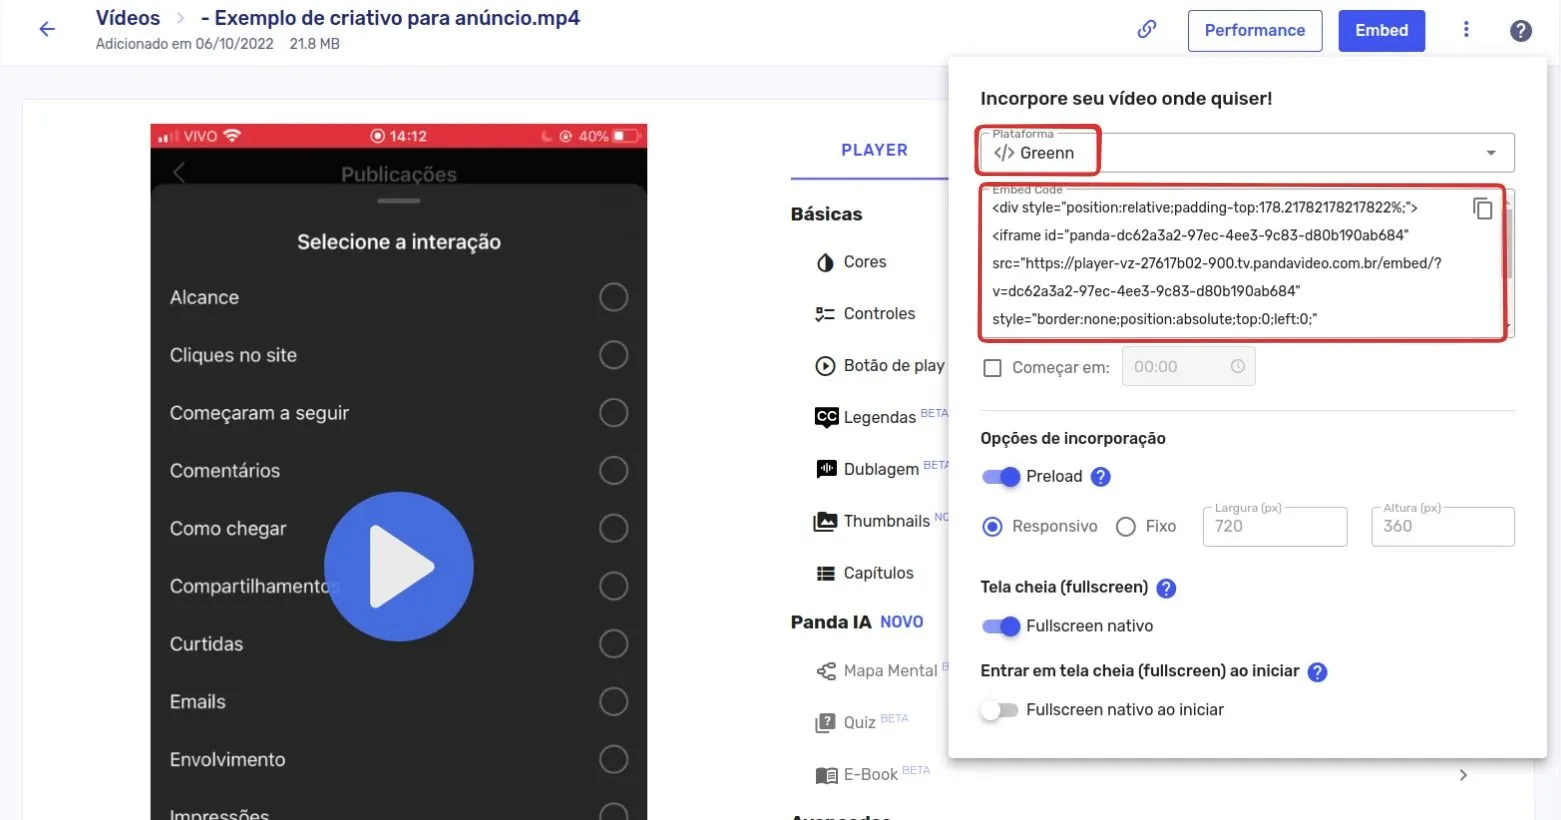Enable Fullscreen nativo ao iniciar switch
Image resolution: width=1561 pixels, height=820 pixels.
[x=1000, y=710]
